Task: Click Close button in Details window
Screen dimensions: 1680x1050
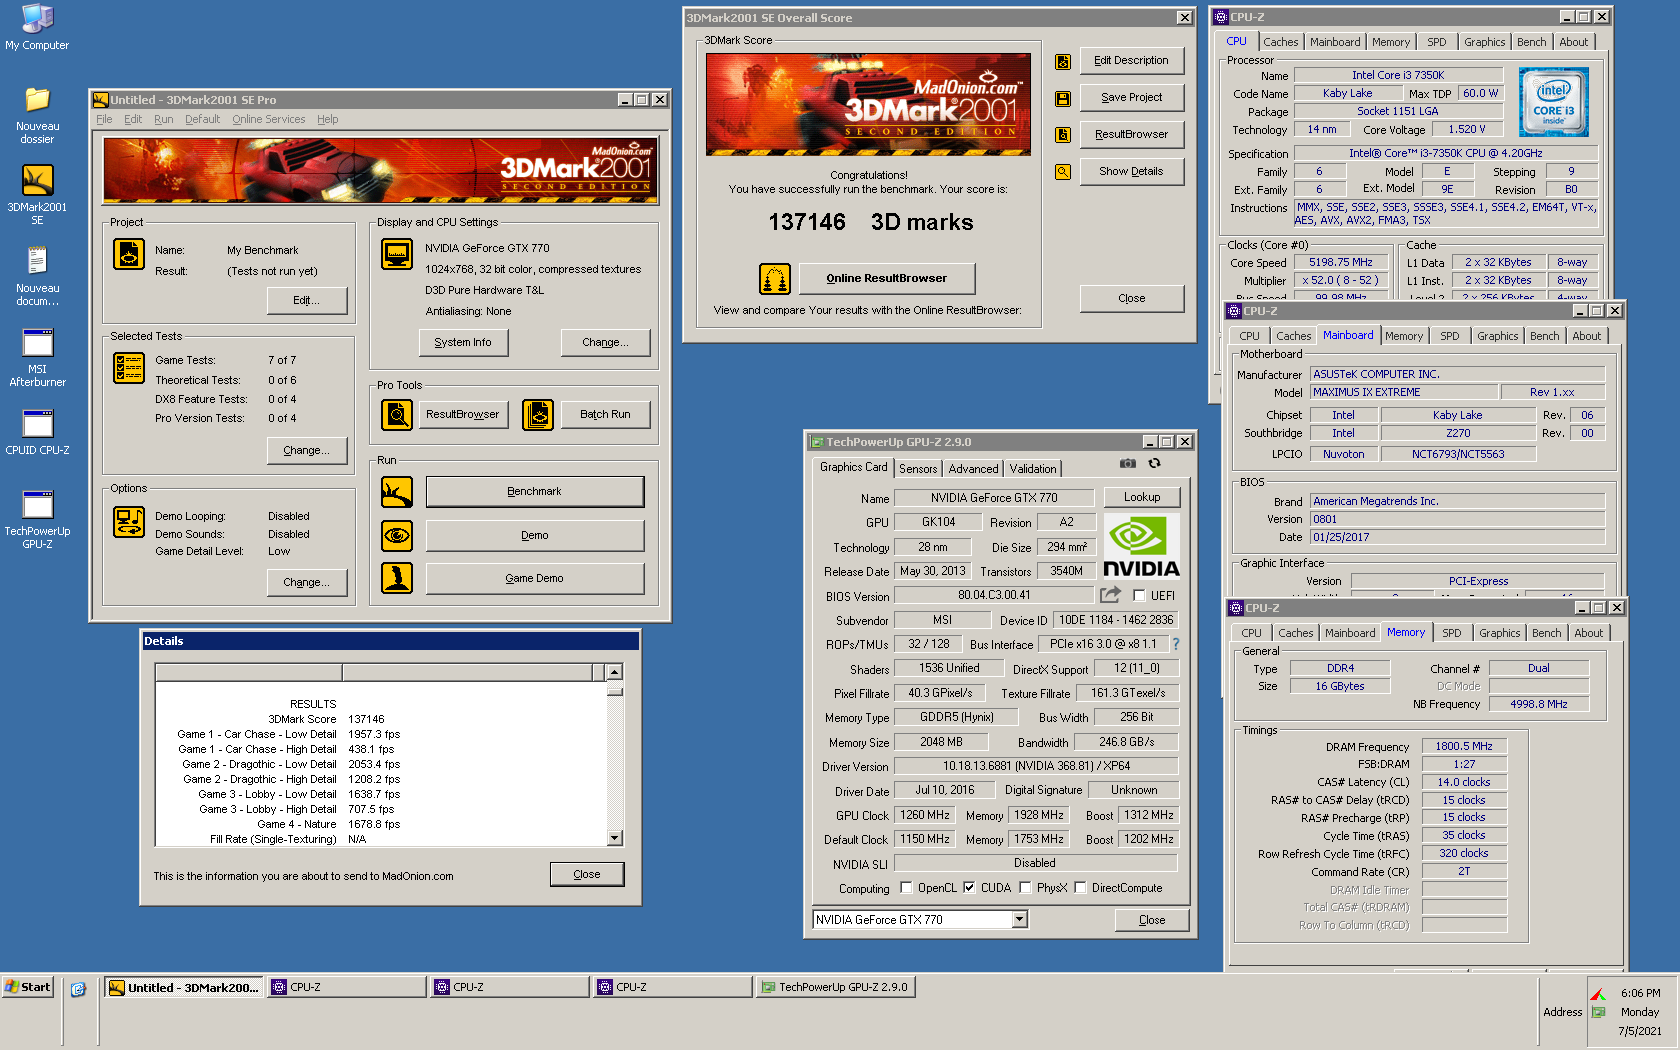Action: tap(587, 874)
